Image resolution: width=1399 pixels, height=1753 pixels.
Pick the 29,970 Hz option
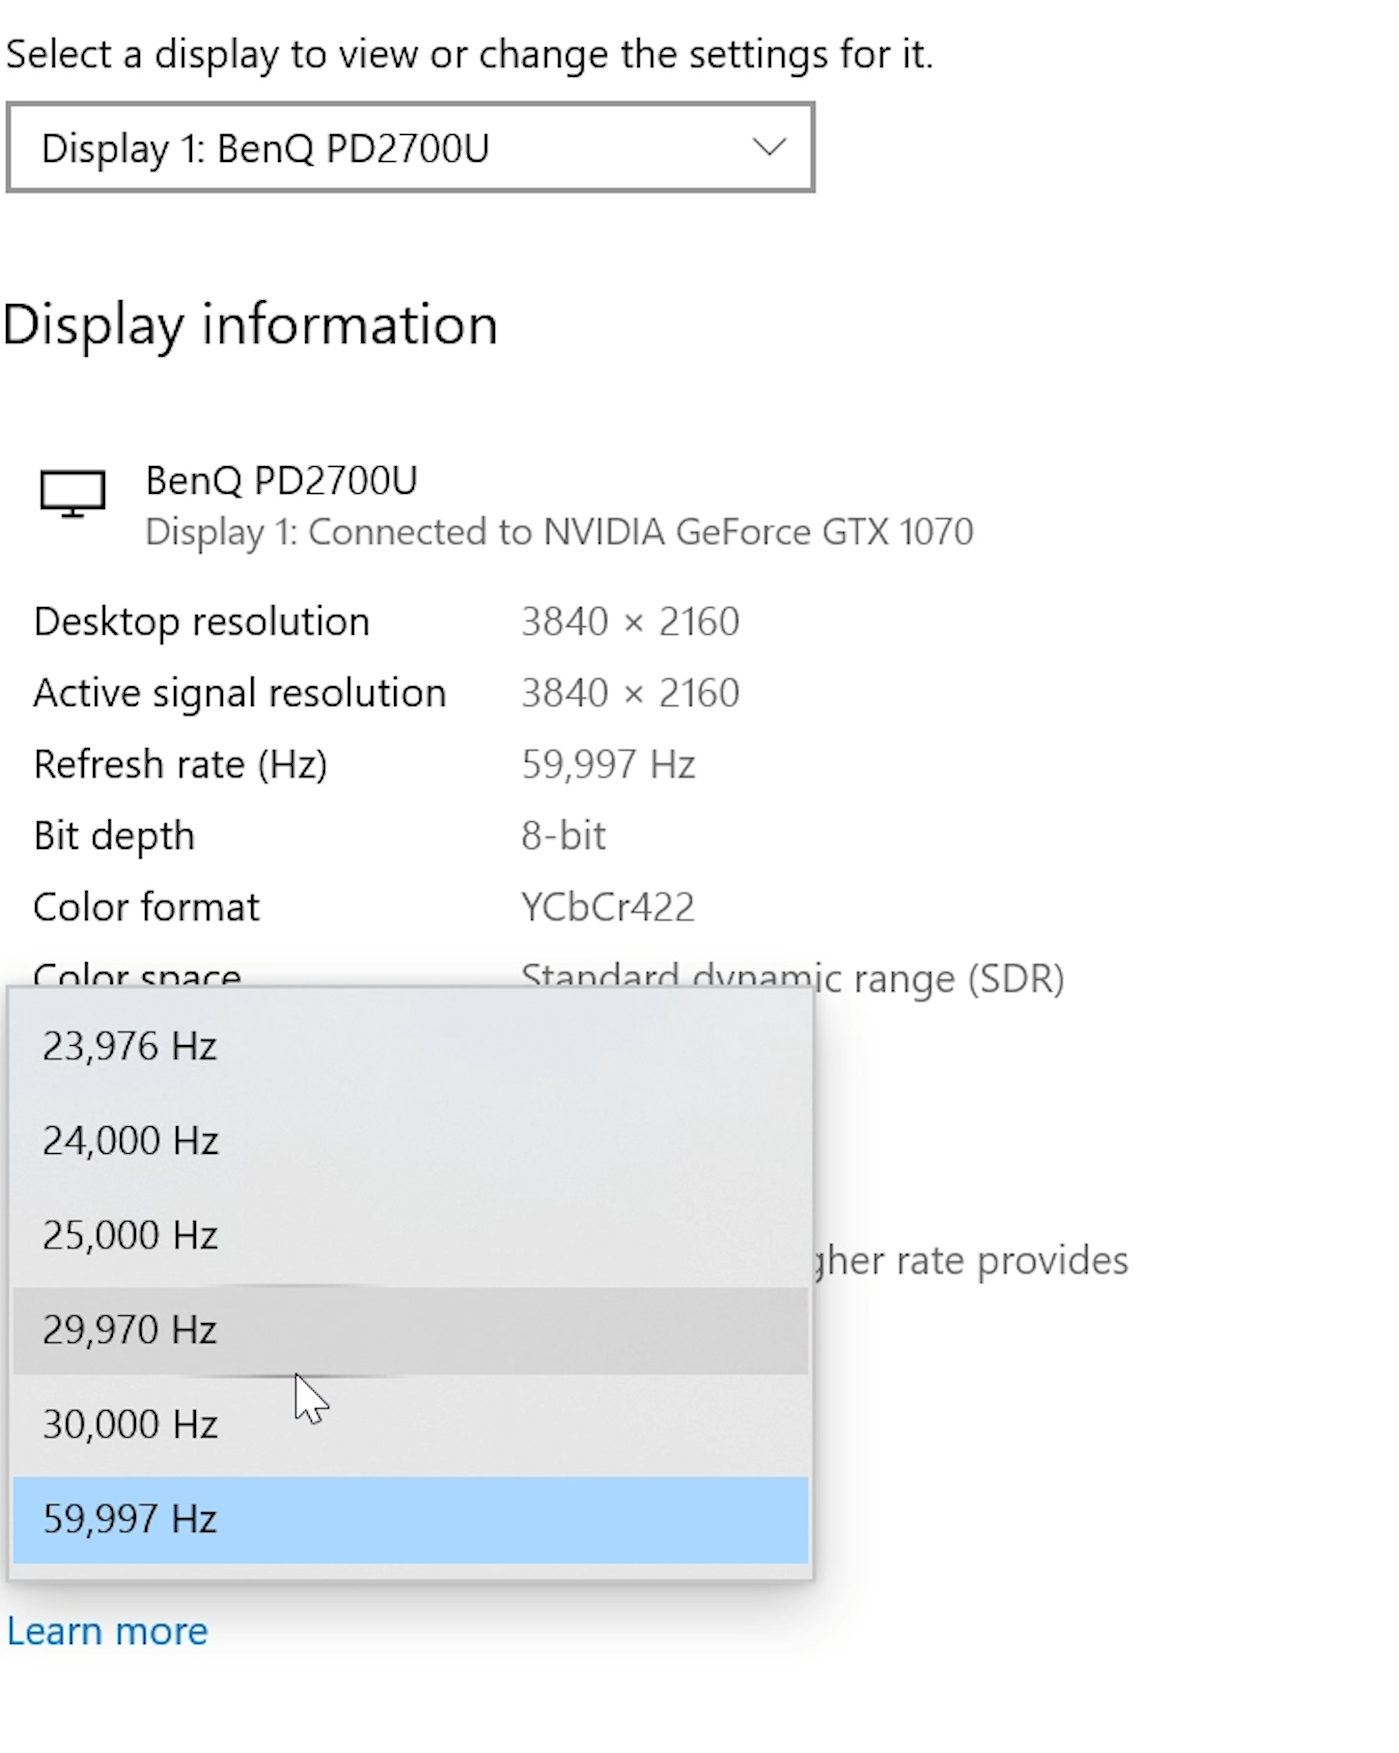410,1330
